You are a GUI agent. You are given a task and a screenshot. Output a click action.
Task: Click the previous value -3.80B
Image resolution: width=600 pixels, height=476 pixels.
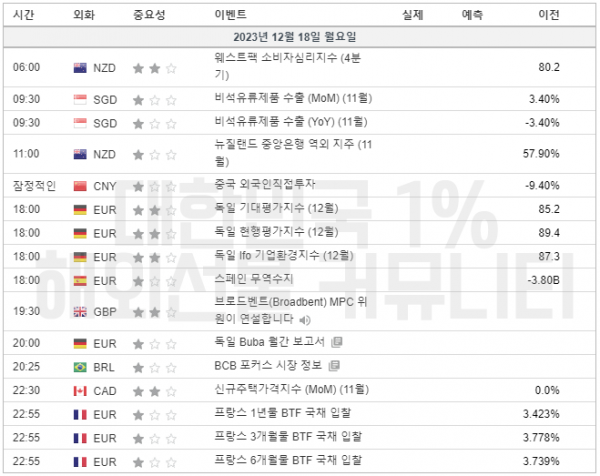543,280
